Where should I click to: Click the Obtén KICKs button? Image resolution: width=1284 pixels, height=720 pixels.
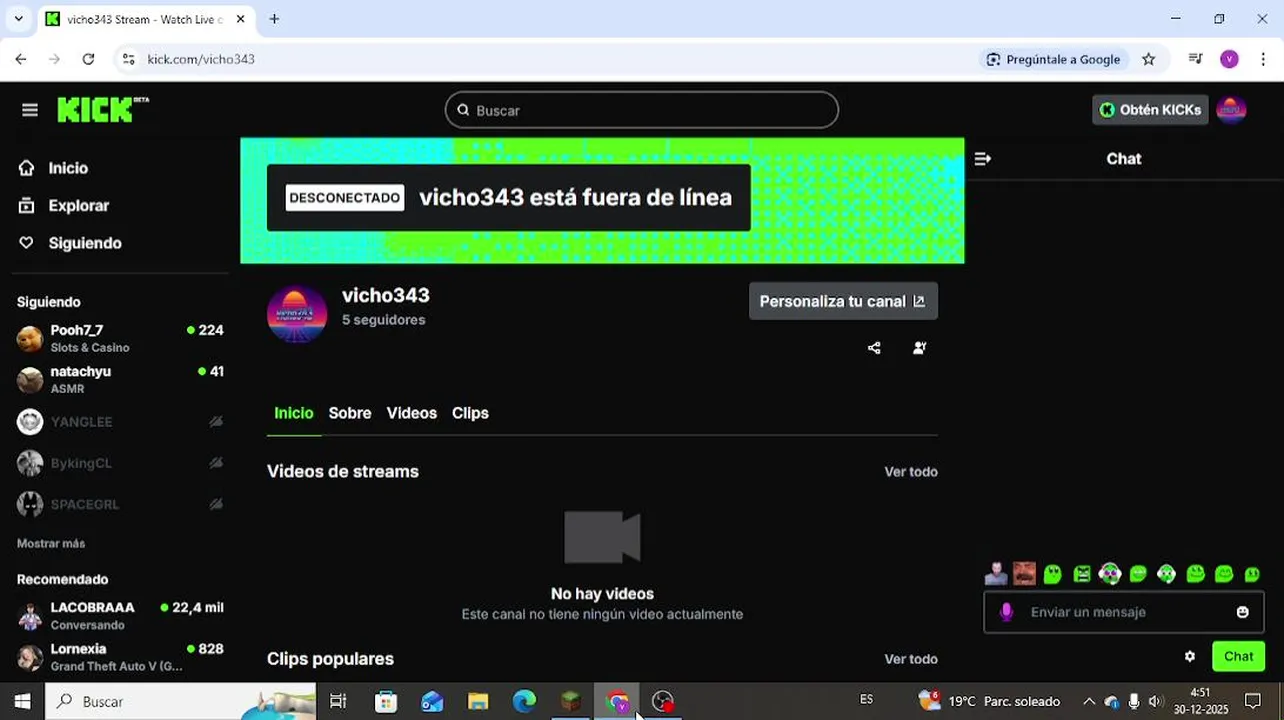point(1150,110)
